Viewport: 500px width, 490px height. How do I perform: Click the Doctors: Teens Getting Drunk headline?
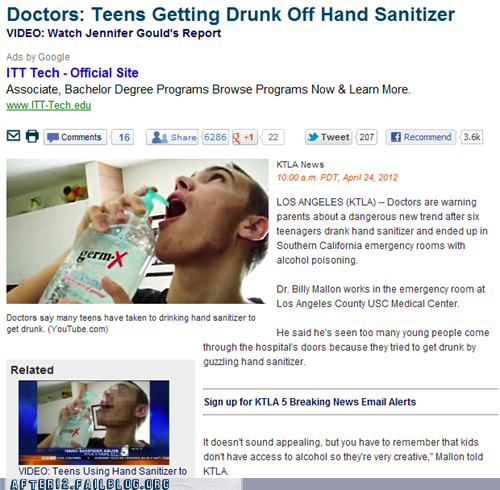coord(231,14)
